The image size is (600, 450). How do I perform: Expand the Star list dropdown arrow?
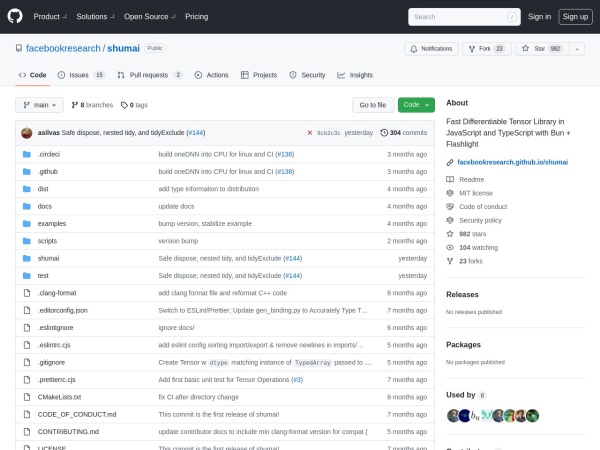tap(577, 48)
